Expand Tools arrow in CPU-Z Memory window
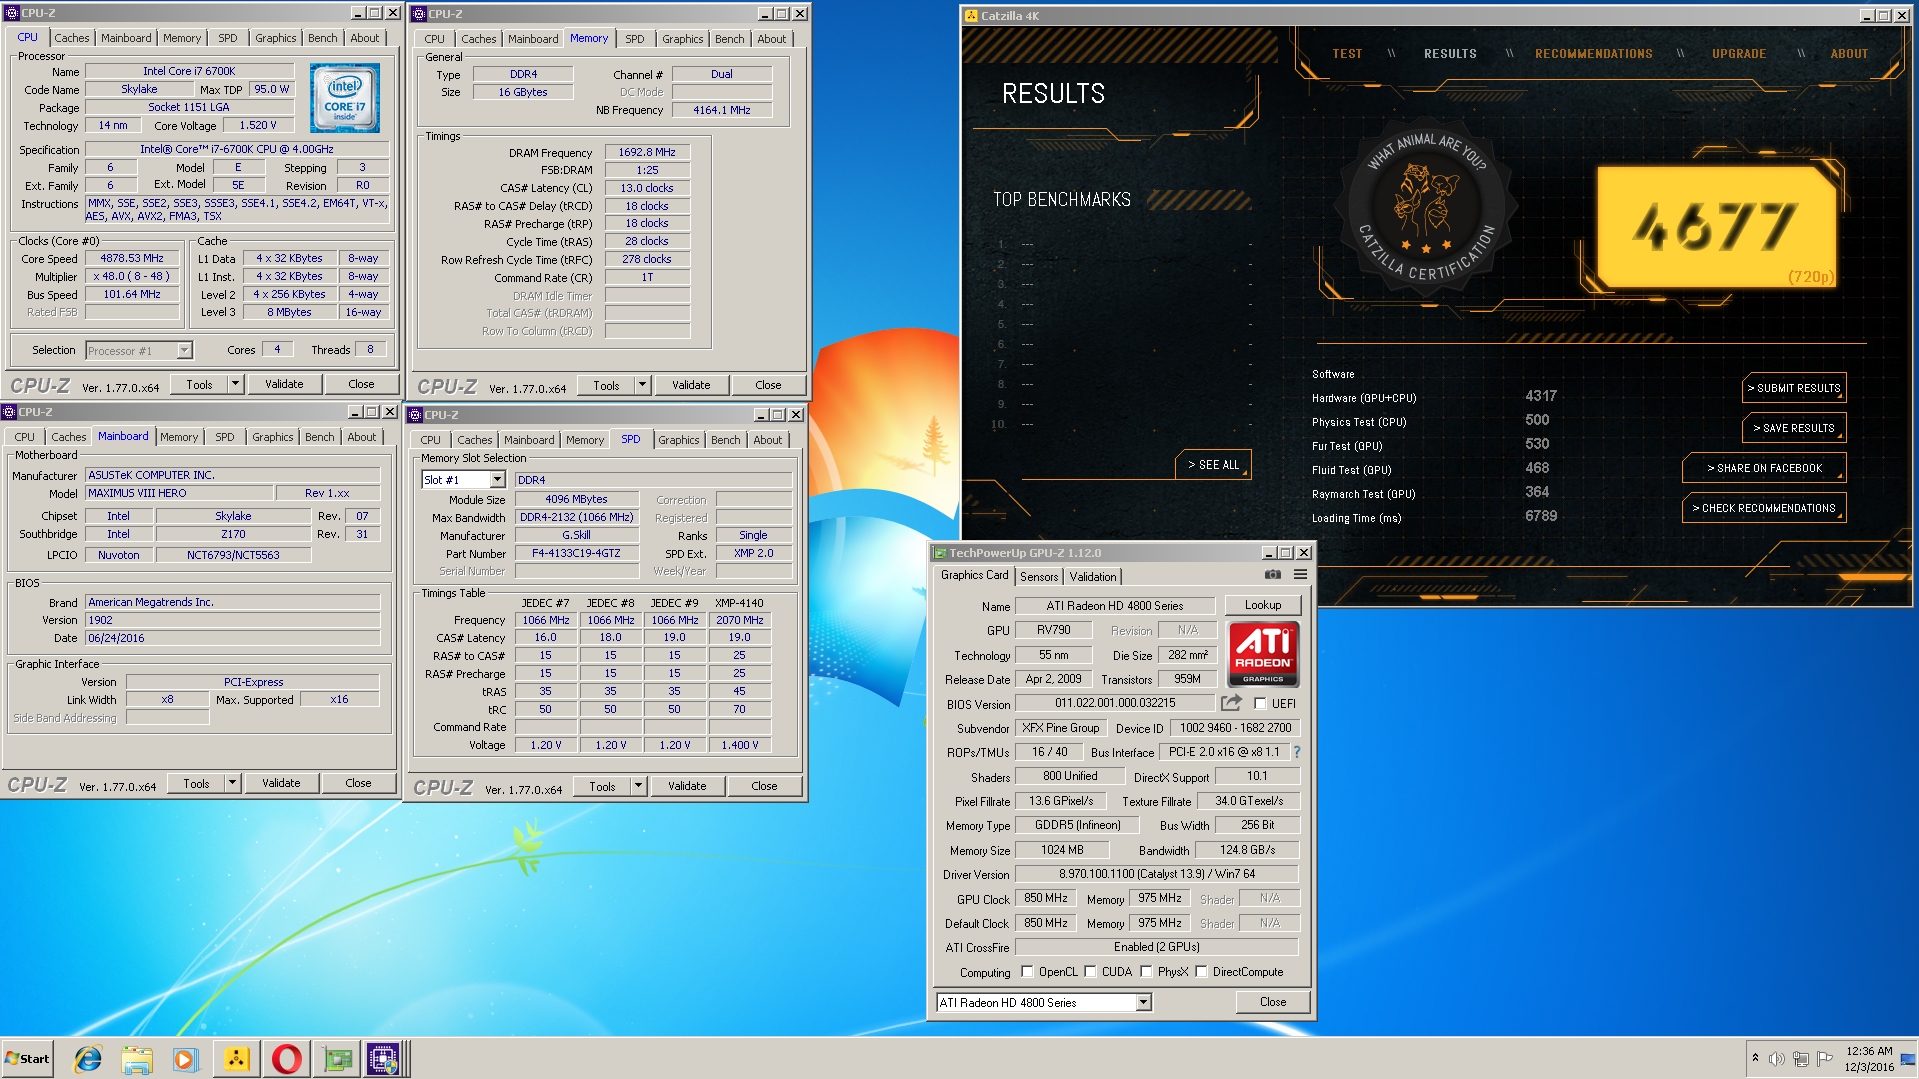The width and height of the screenshot is (1919, 1079). click(x=643, y=385)
